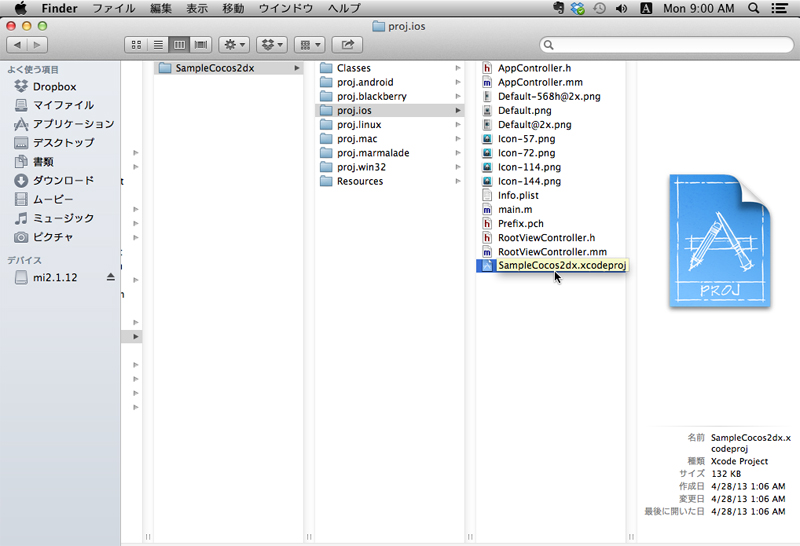Select the proj.android folder

tap(389, 82)
